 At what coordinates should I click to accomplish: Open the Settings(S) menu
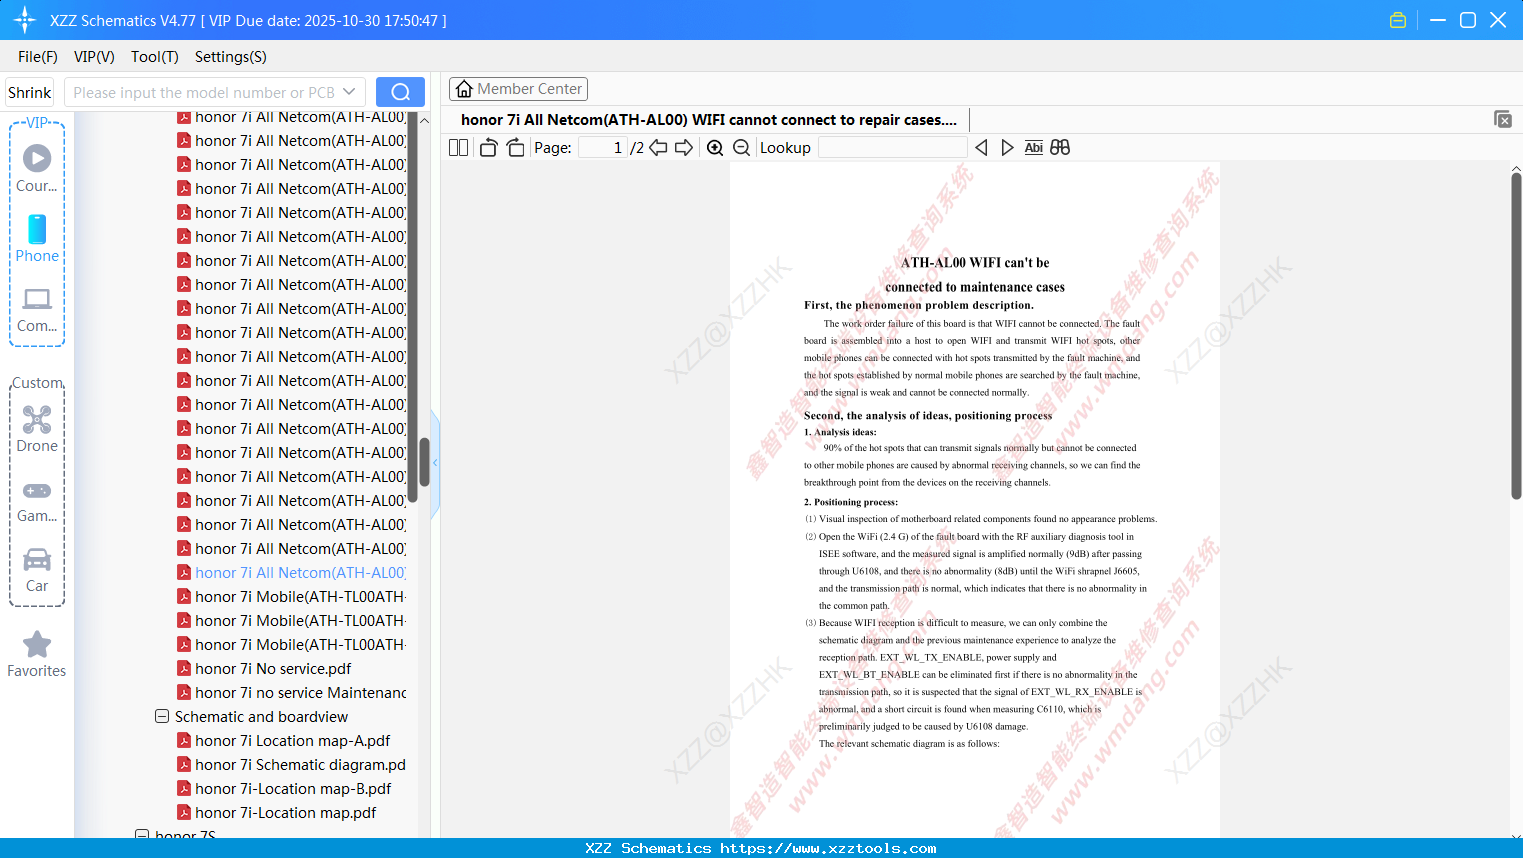tap(231, 57)
